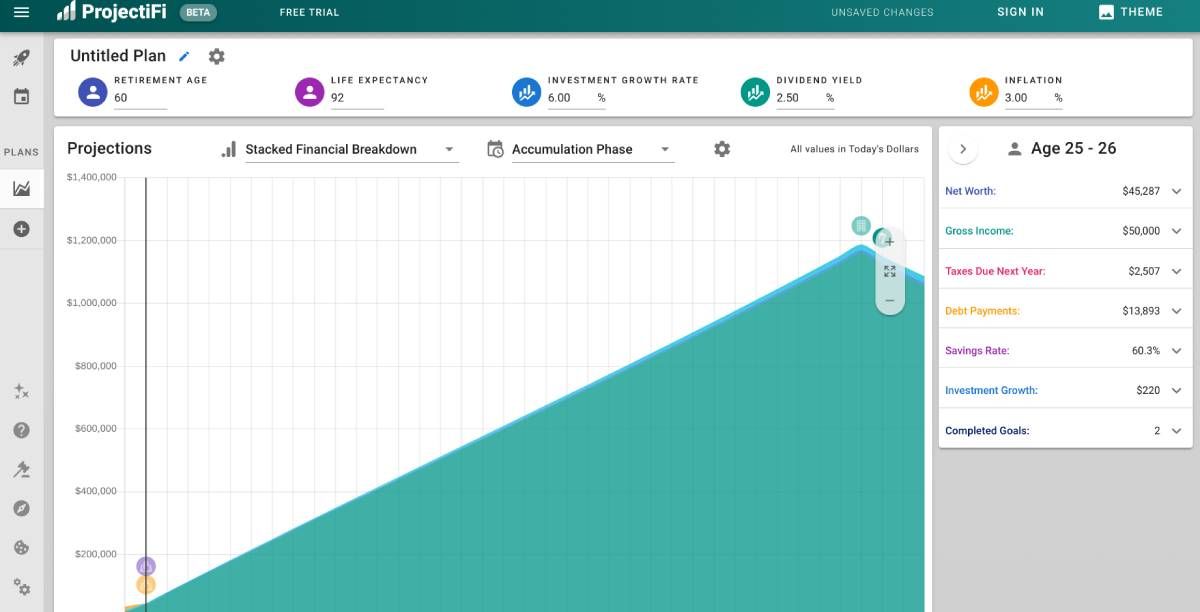This screenshot has width=1200, height=612.
Task: Open the cookie icon in sidebar
Action: [21, 548]
